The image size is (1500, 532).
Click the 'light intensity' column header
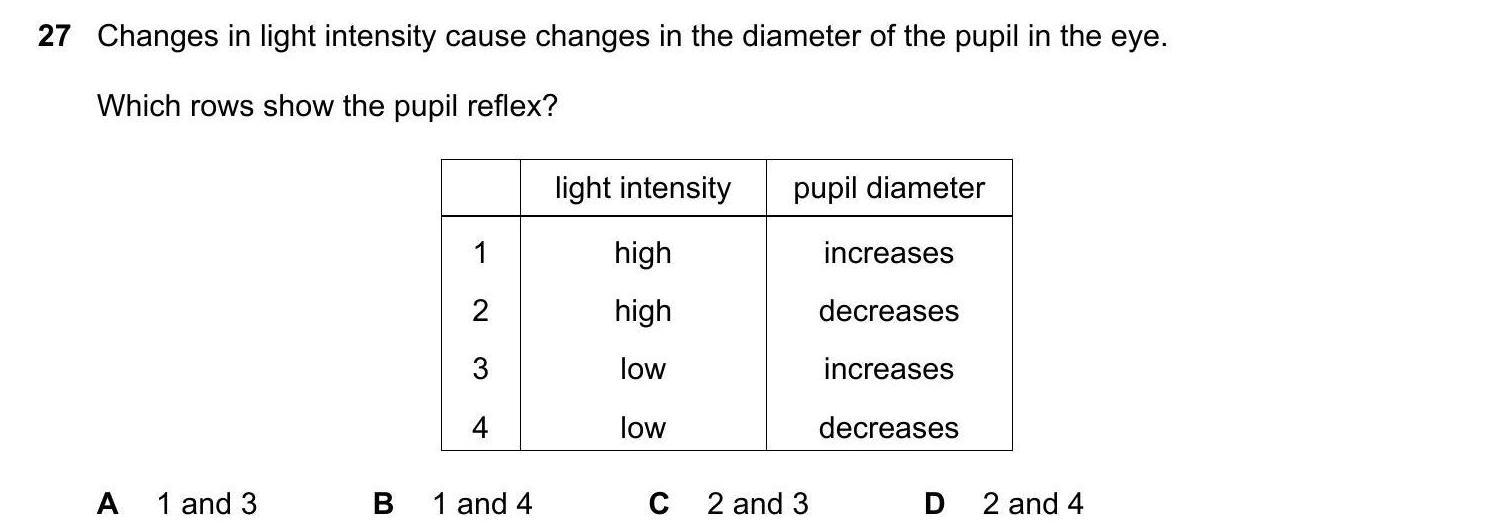pyautogui.click(x=642, y=188)
